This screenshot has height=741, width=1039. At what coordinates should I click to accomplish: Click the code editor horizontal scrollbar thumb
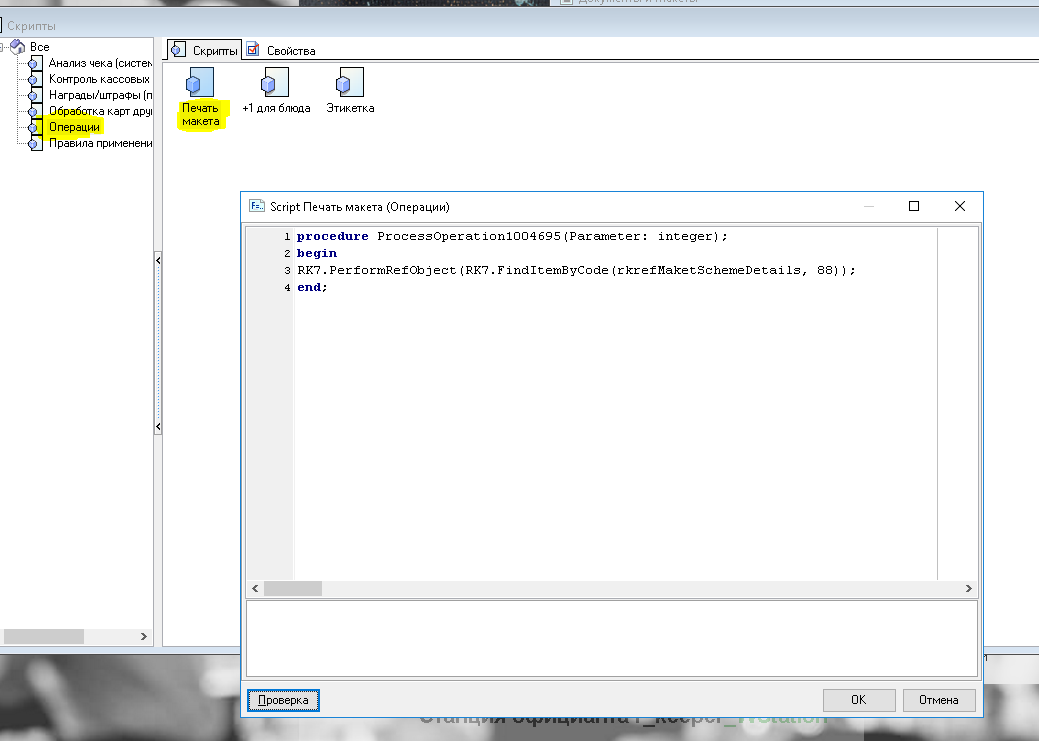point(293,589)
